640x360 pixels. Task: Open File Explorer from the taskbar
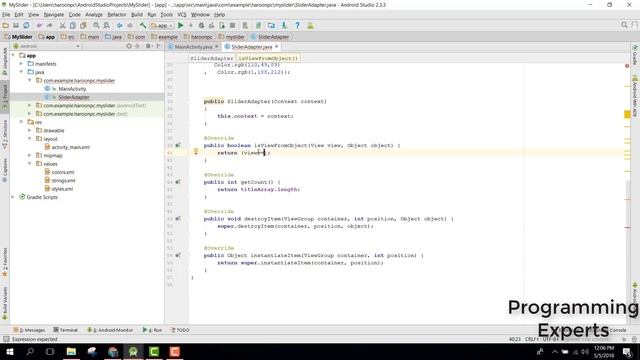[x=71, y=351]
